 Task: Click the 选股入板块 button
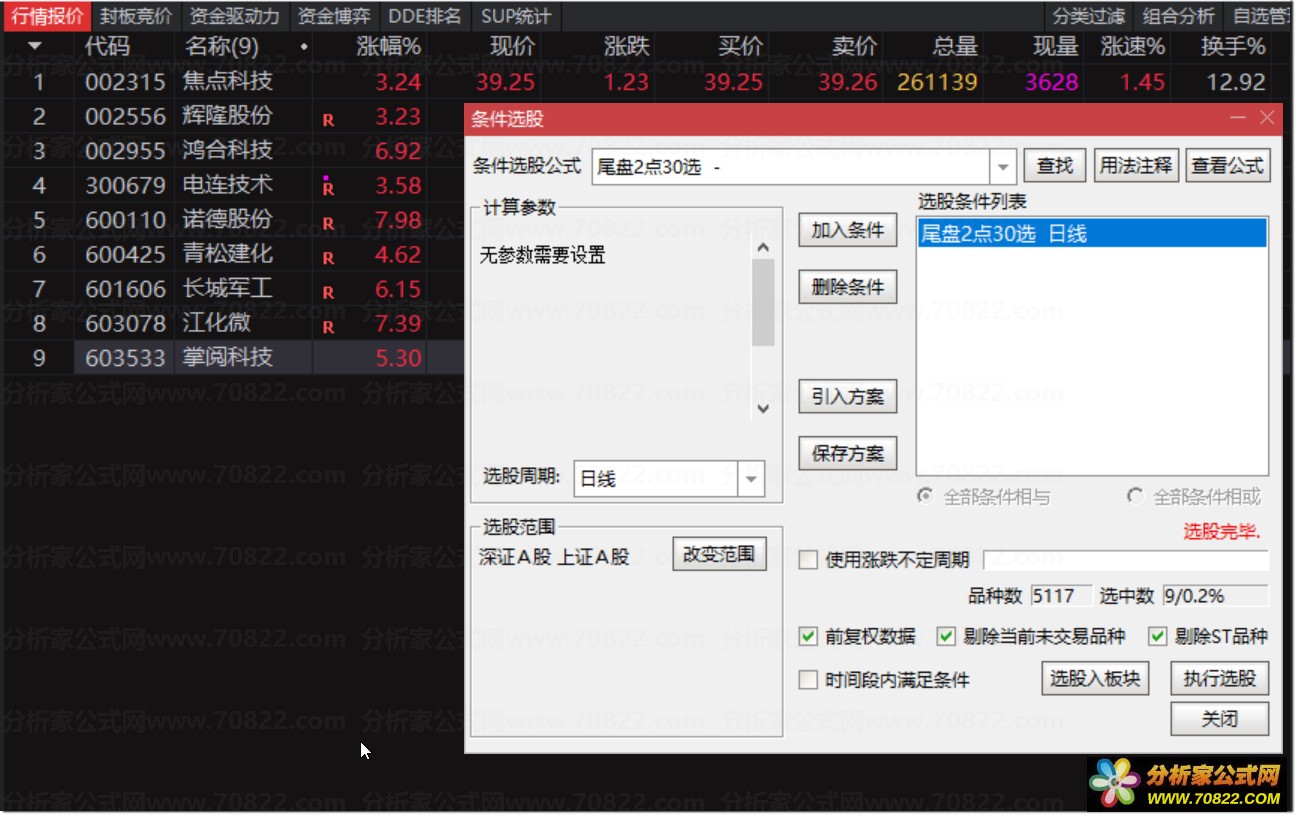1095,679
